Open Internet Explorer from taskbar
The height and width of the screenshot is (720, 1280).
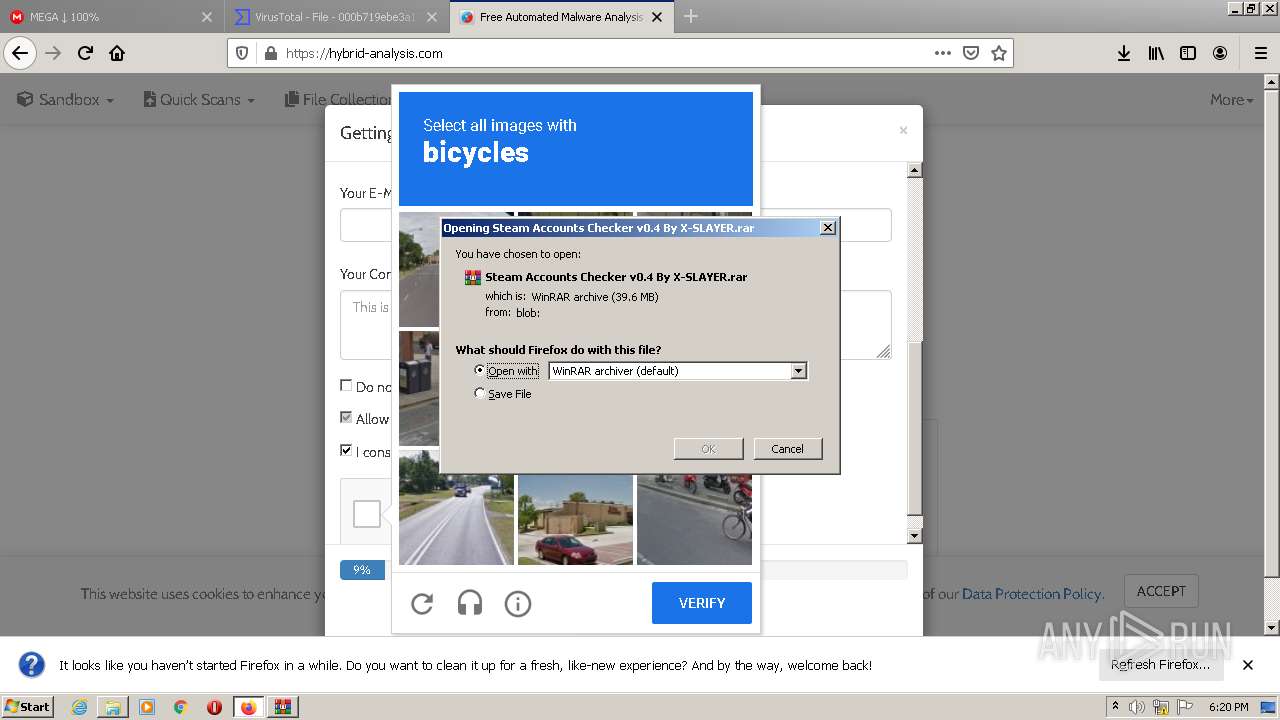point(80,707)
